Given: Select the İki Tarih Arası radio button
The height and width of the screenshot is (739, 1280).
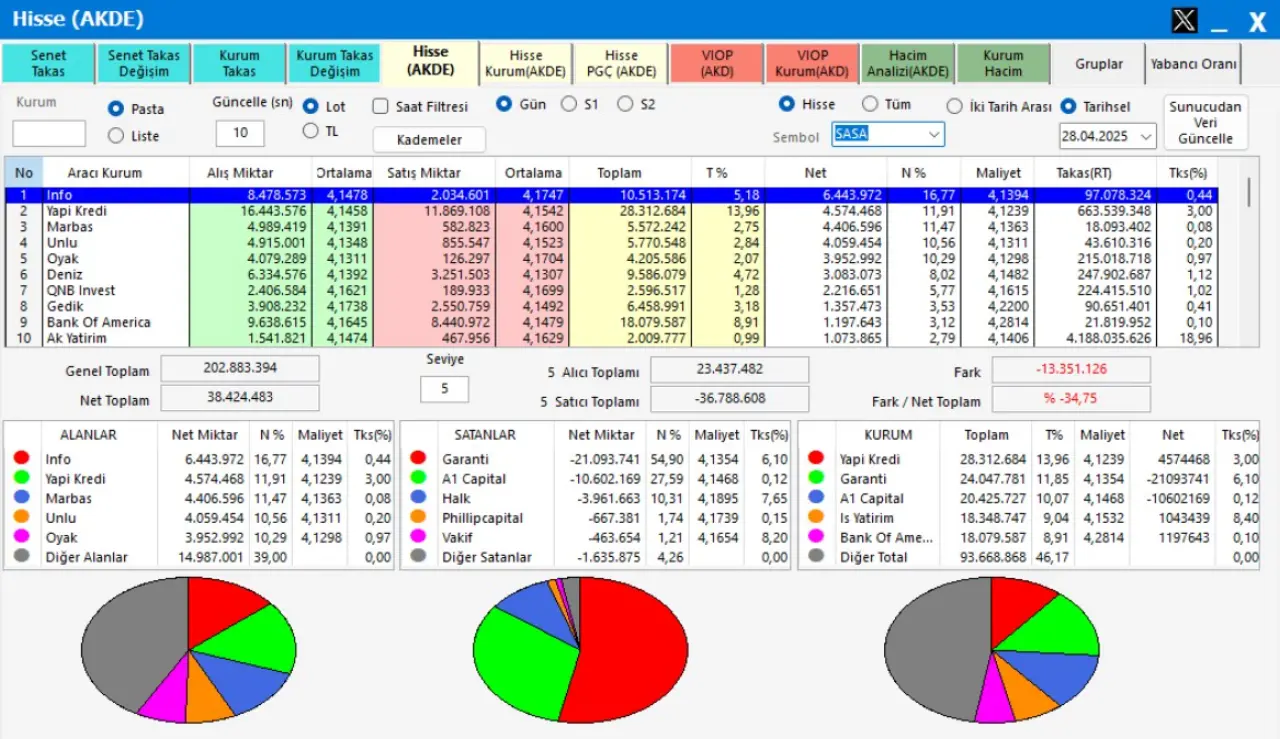Looking at the screenshot, I should (x=955, y=106).
